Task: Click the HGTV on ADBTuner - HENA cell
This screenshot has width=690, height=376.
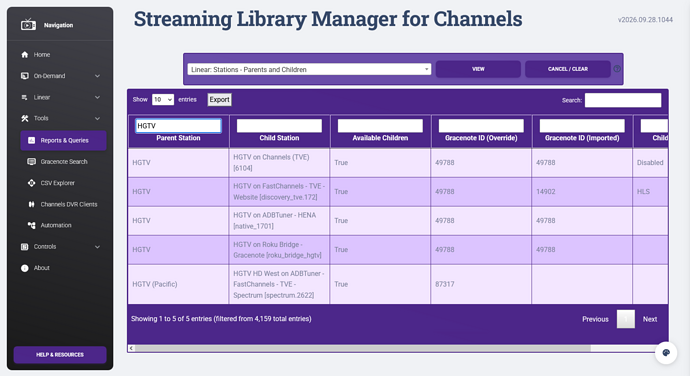Action: (x=279, y=221)
